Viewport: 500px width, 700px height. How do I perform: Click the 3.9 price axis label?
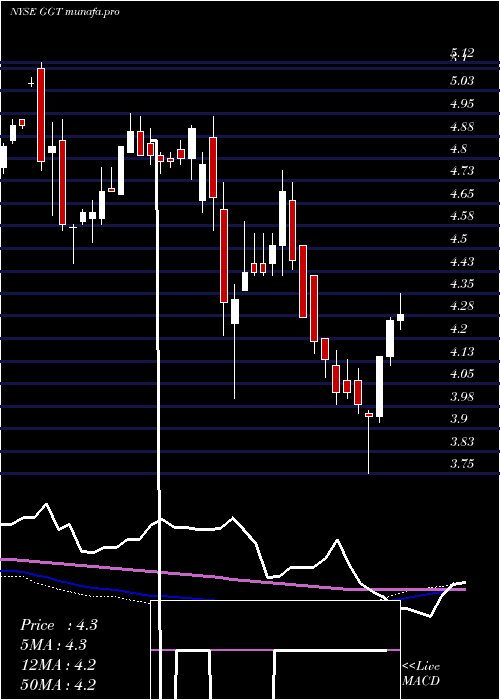coord(459,419)
